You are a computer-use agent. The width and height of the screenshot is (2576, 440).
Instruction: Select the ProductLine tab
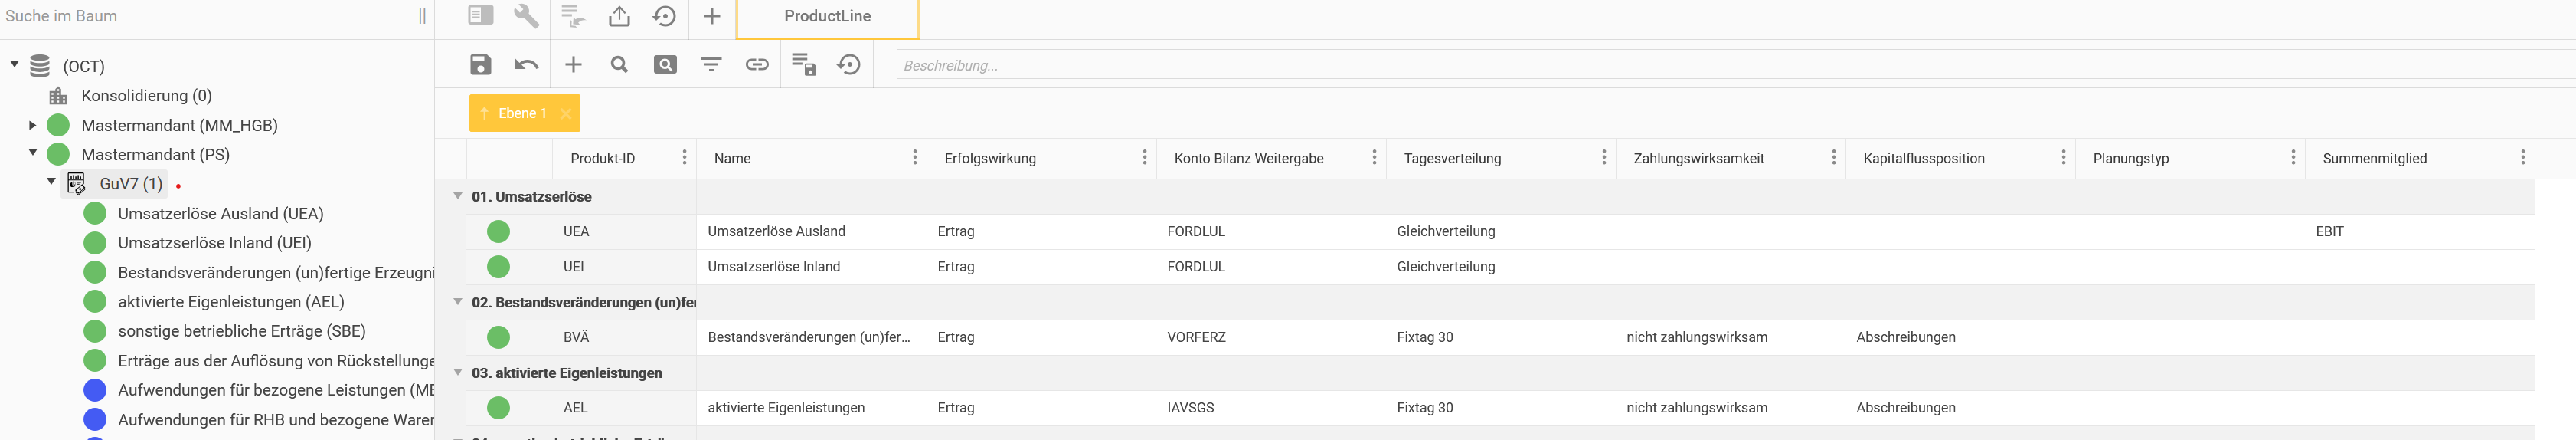(827, 17)
